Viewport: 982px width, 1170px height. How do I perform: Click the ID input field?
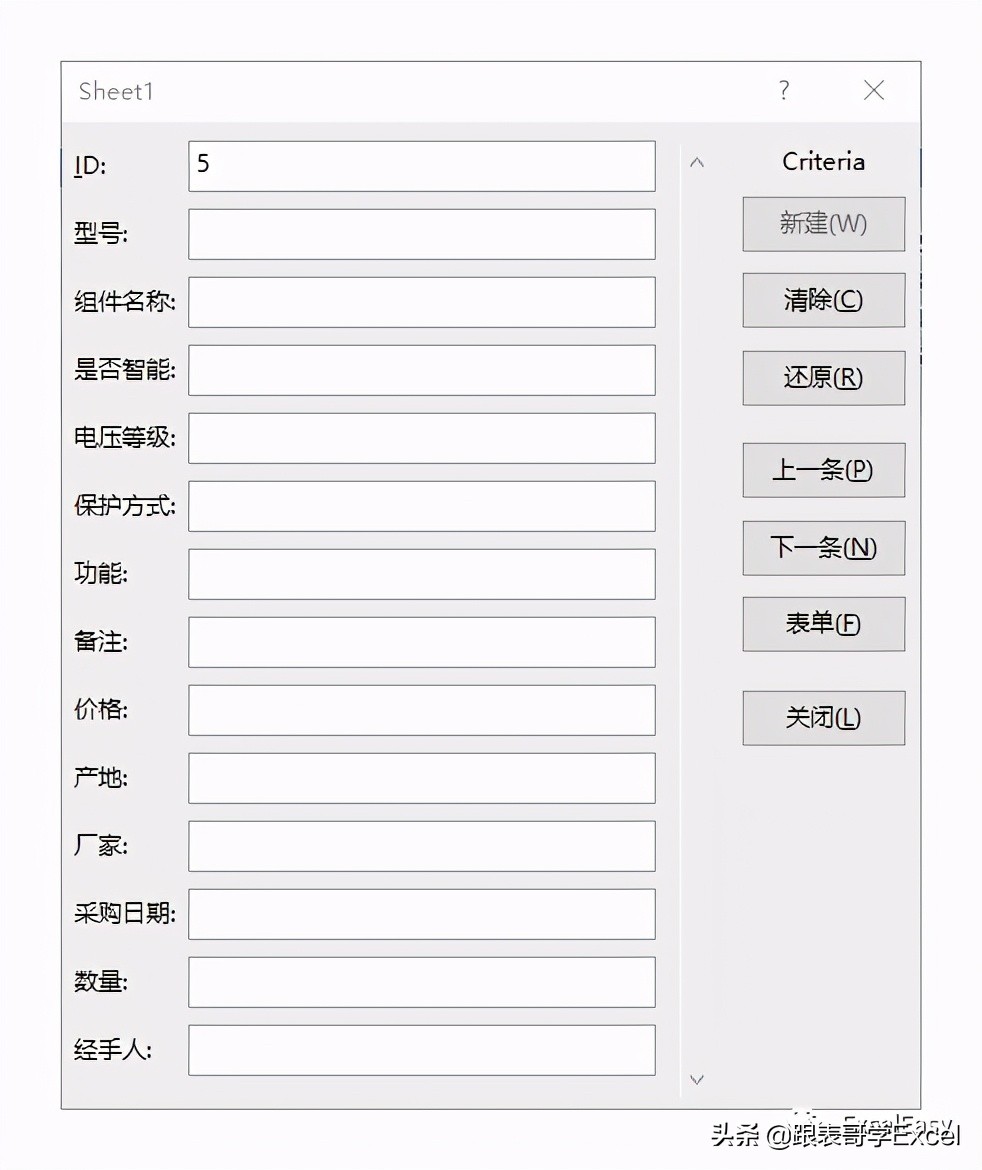(x=421, y=166)
